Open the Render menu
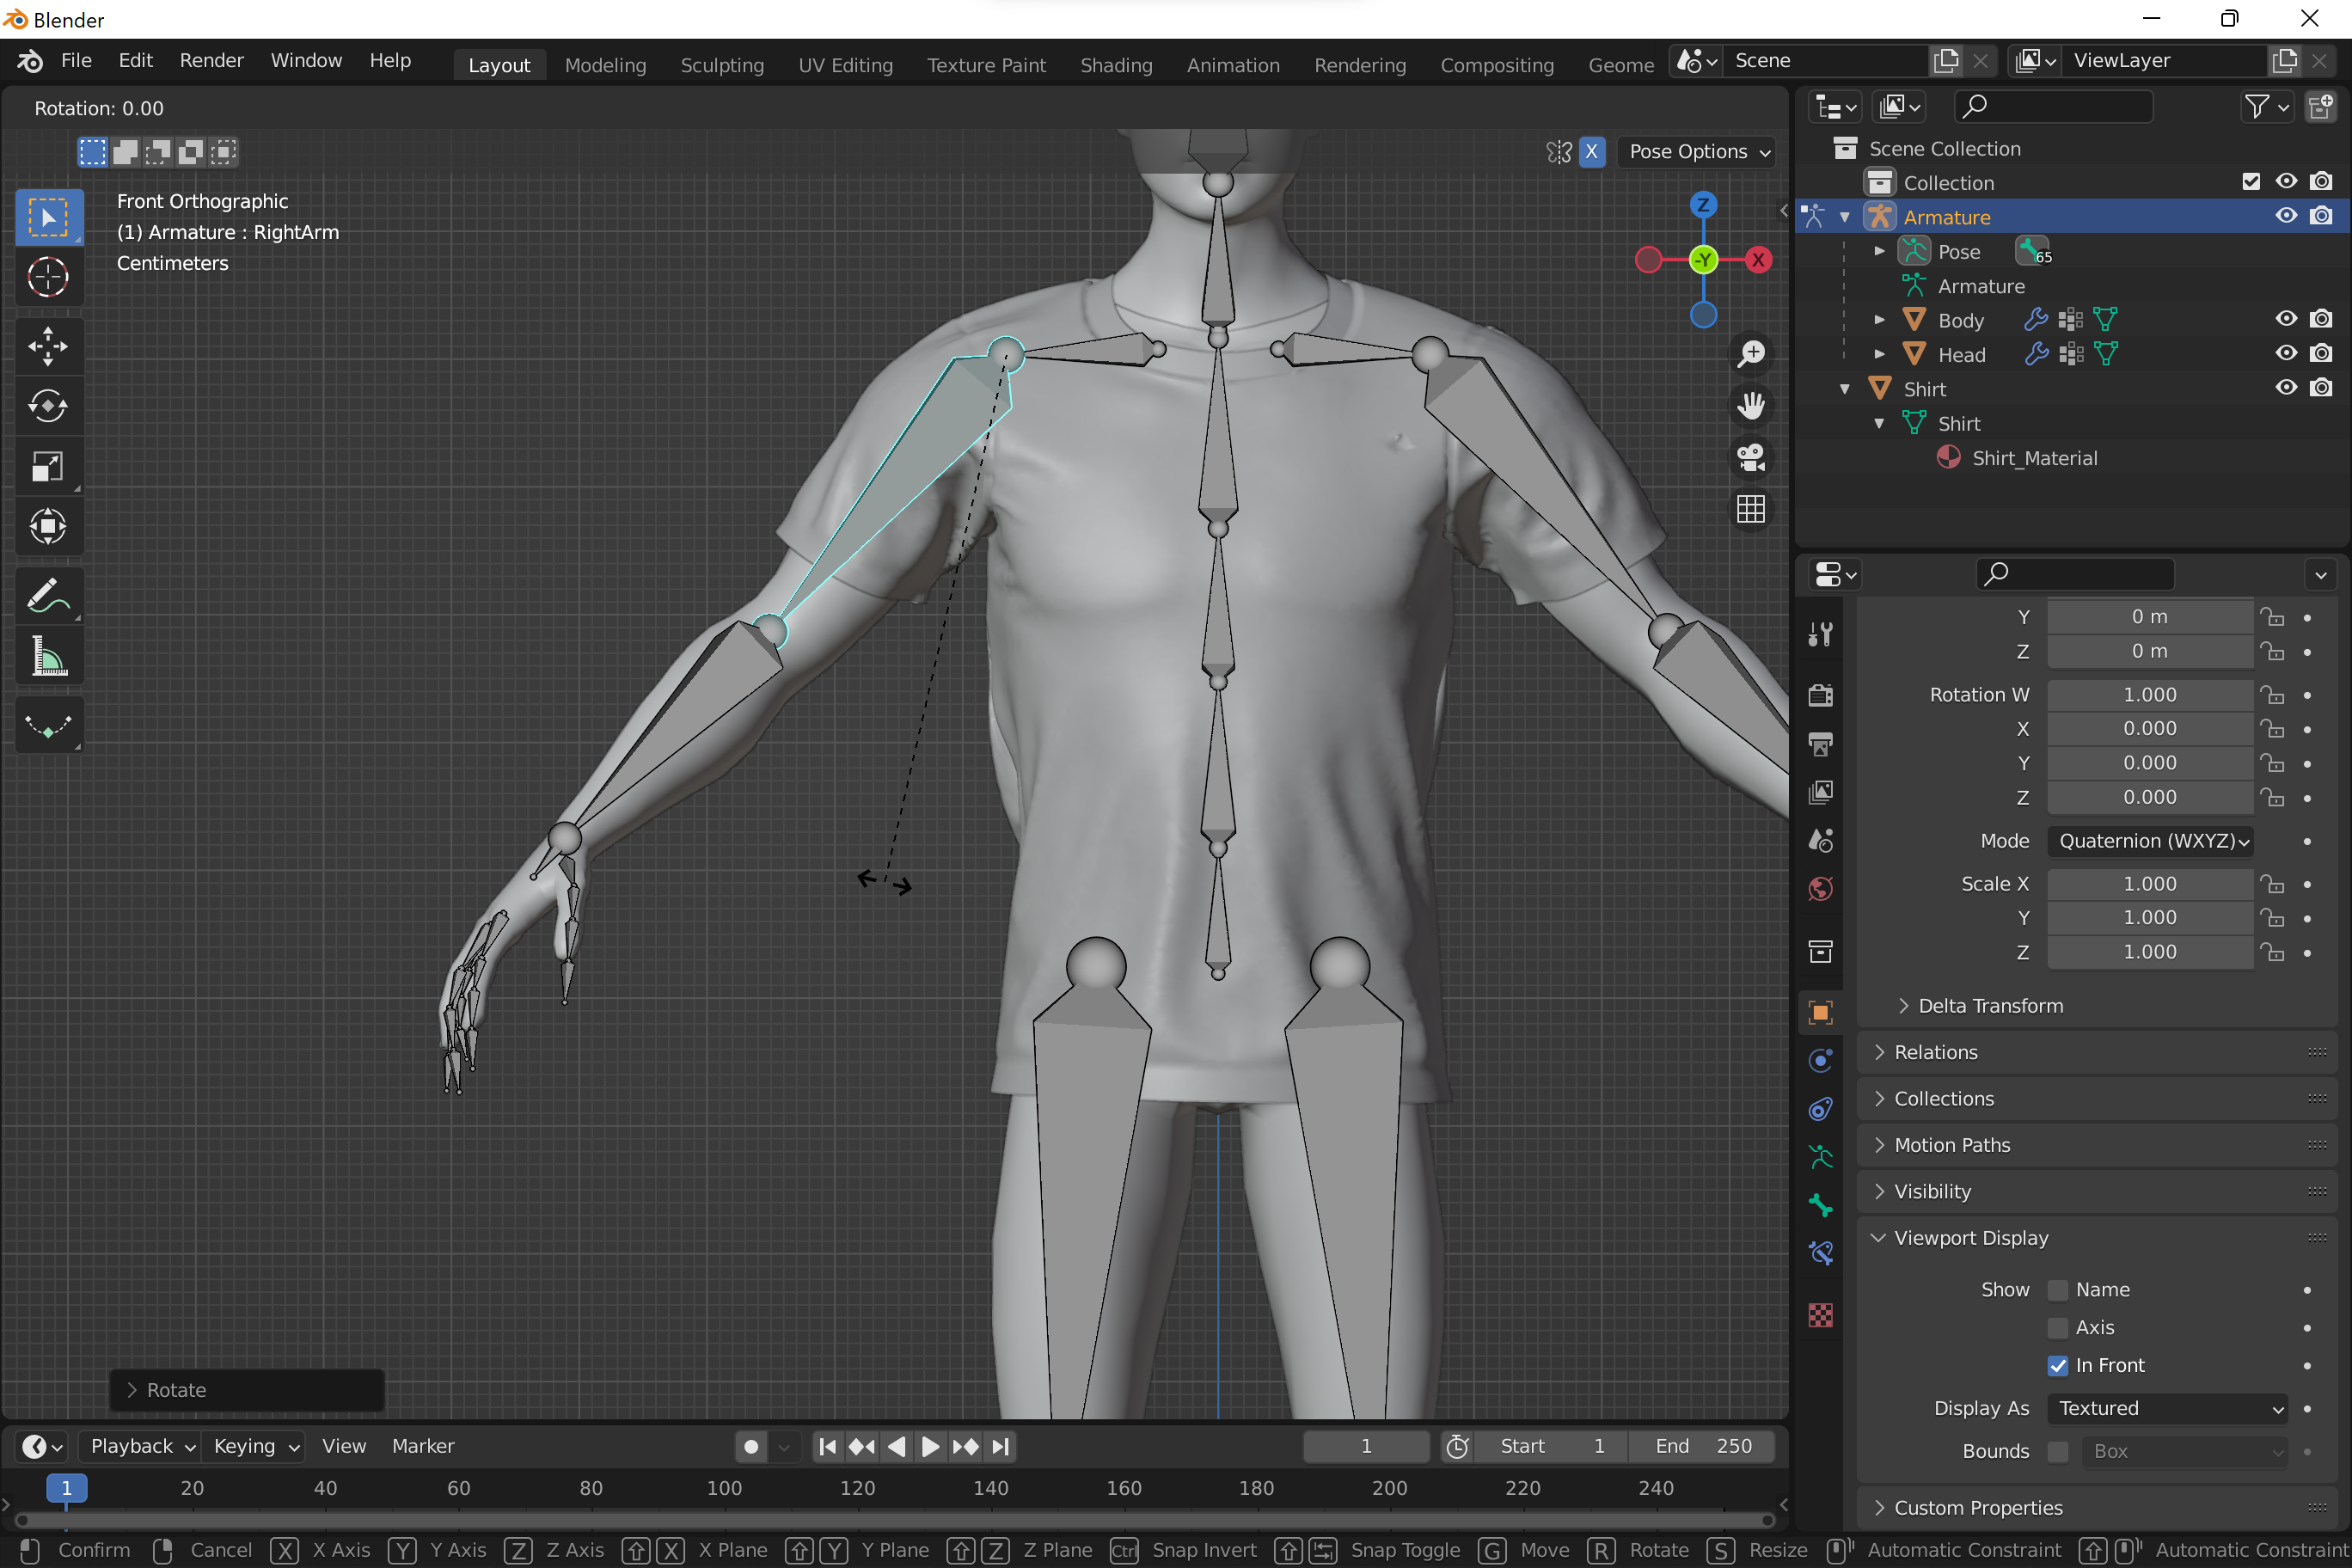The image size is (2352, 1568). pos(211,60)
